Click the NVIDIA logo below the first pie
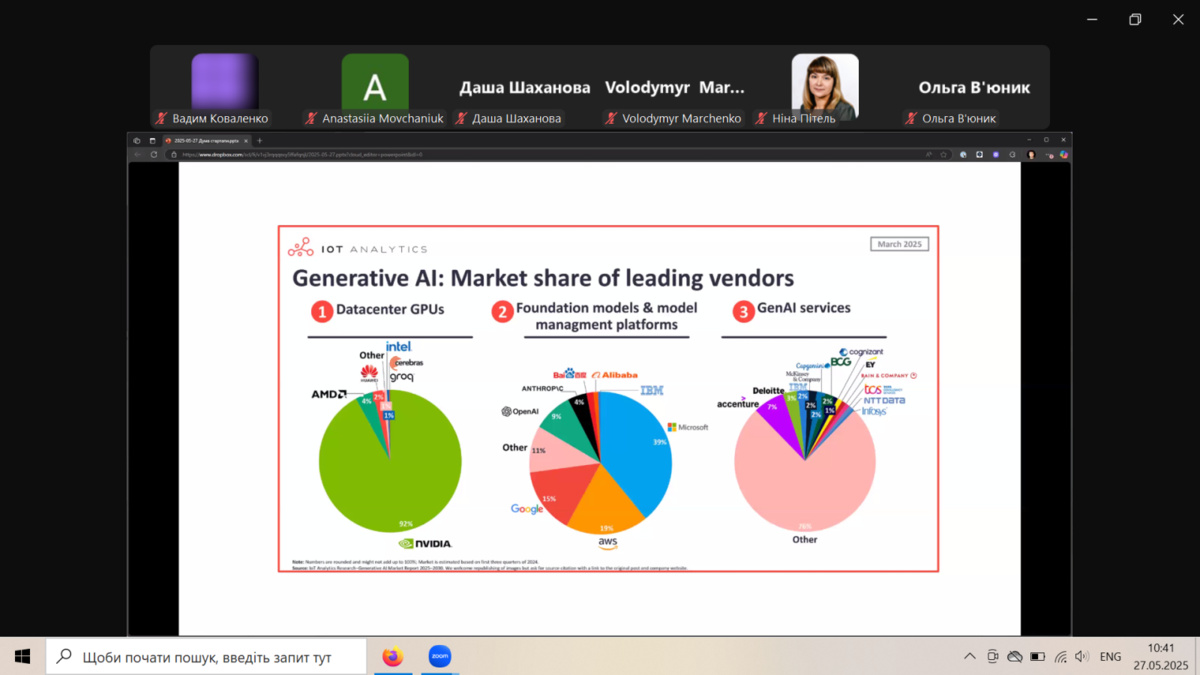The image size is (1200, 675). coord(425,543)
